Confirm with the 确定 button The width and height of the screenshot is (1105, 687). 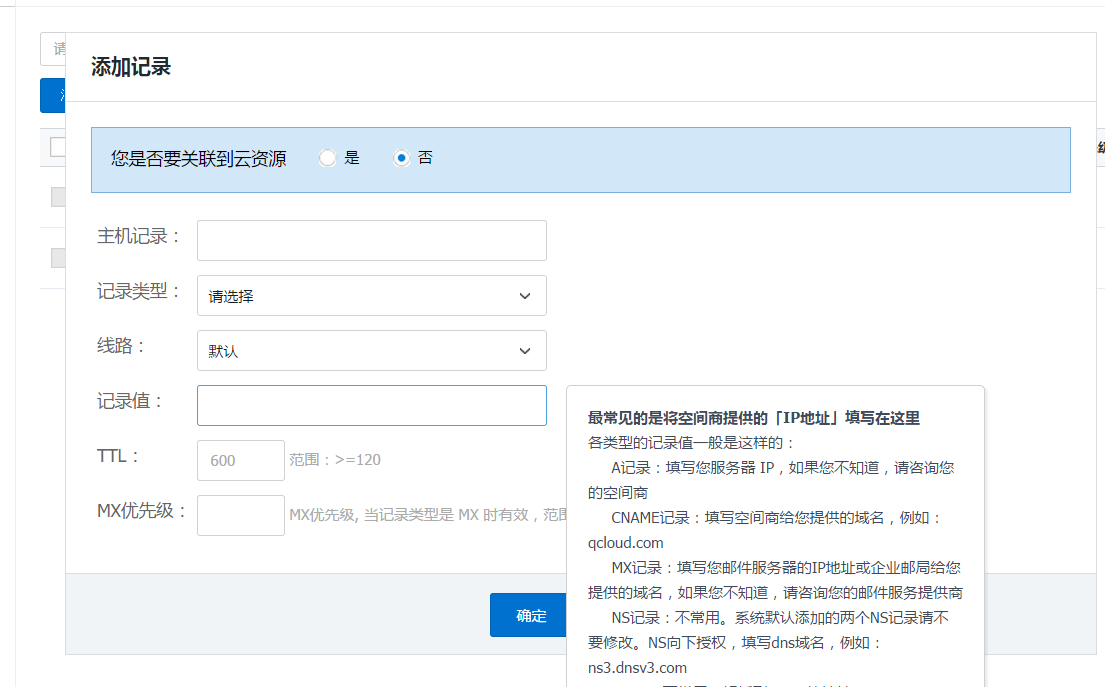point(529,615)
